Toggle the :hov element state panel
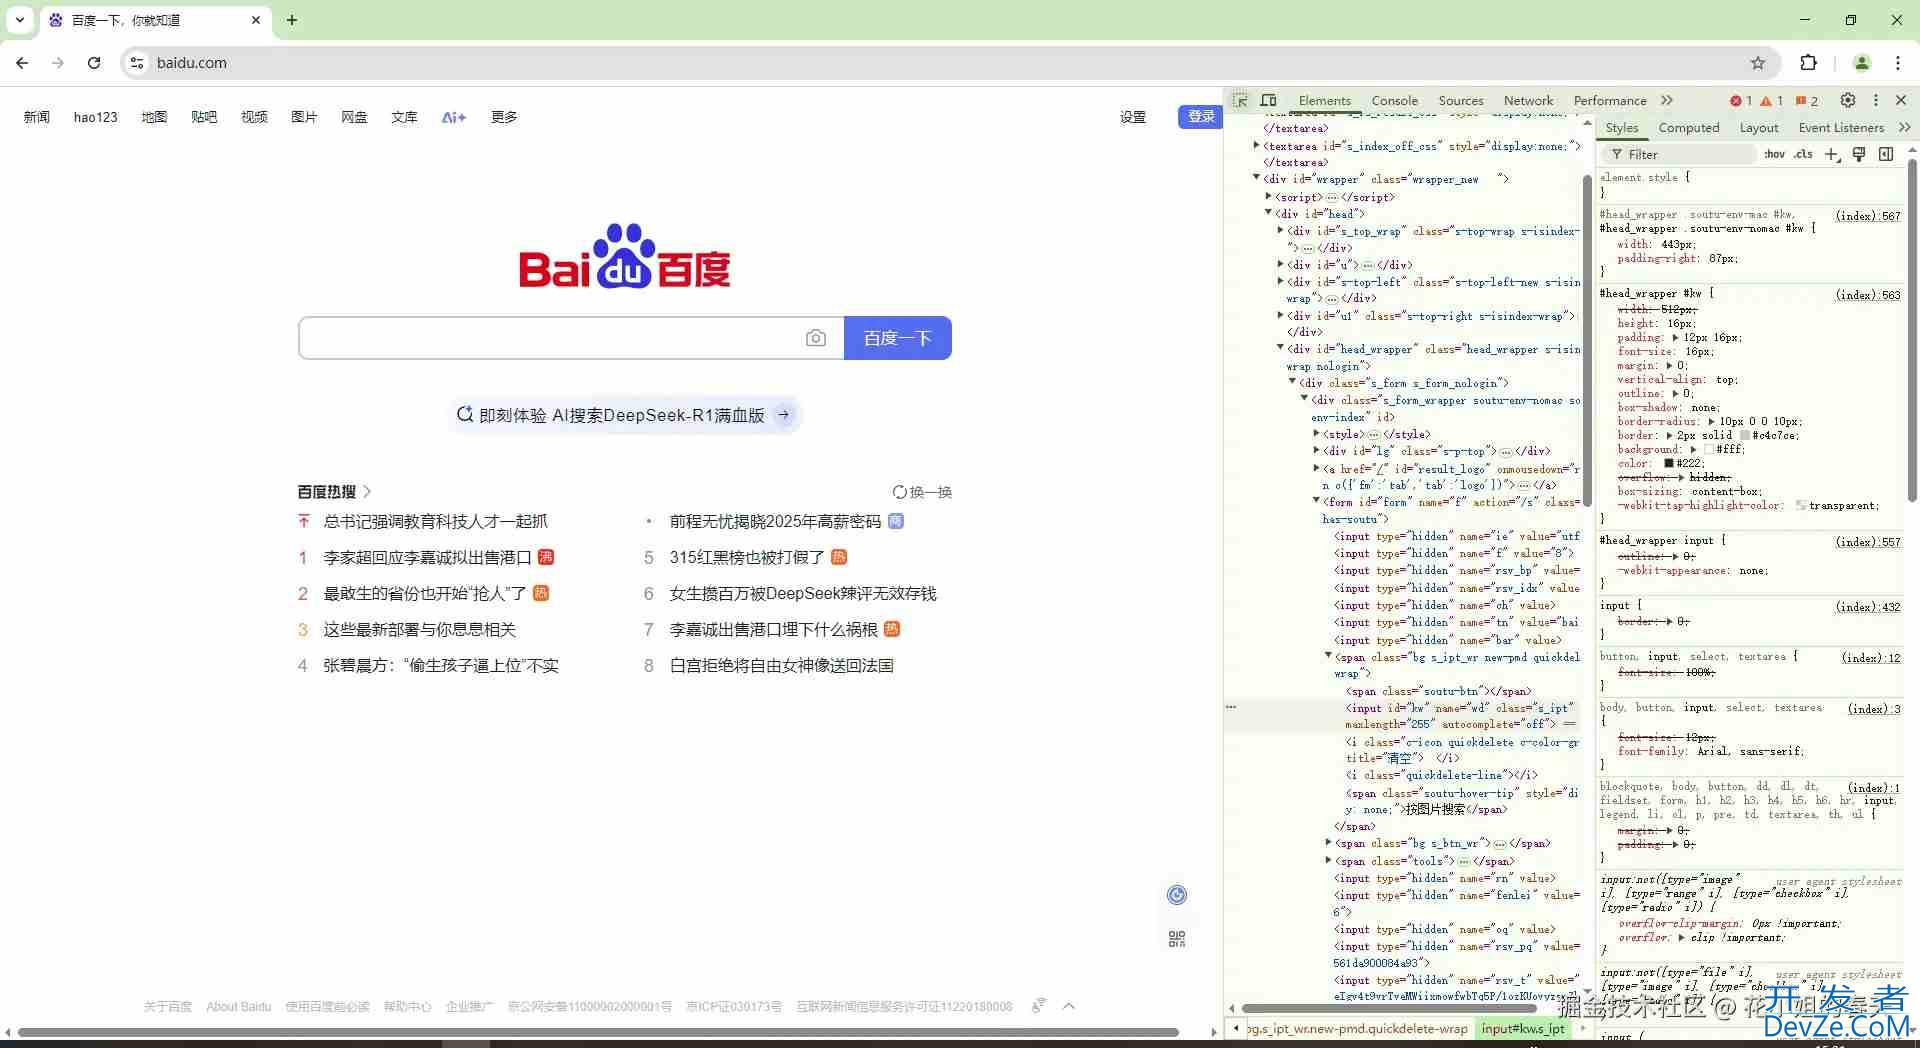 point(1774,154)
